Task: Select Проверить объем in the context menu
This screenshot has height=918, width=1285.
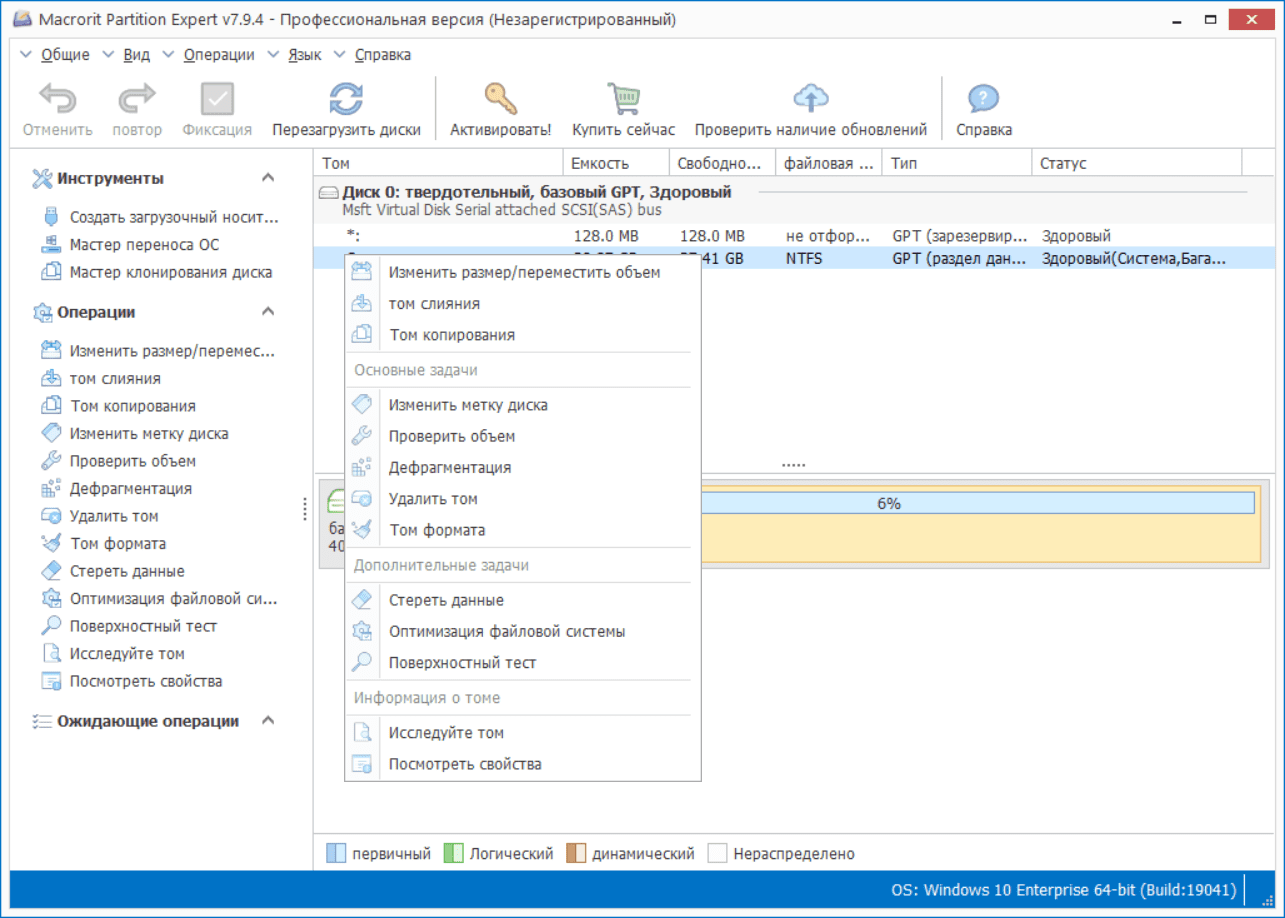Action: point(523,436)
